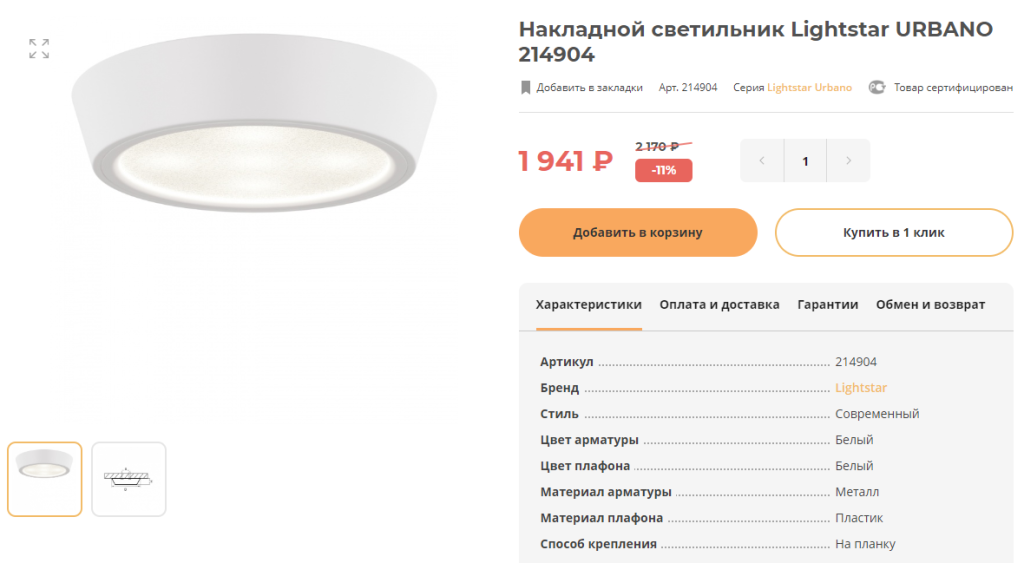Click the quantity input field
The image size is (1024, 563).
click(x=805, y=161)
